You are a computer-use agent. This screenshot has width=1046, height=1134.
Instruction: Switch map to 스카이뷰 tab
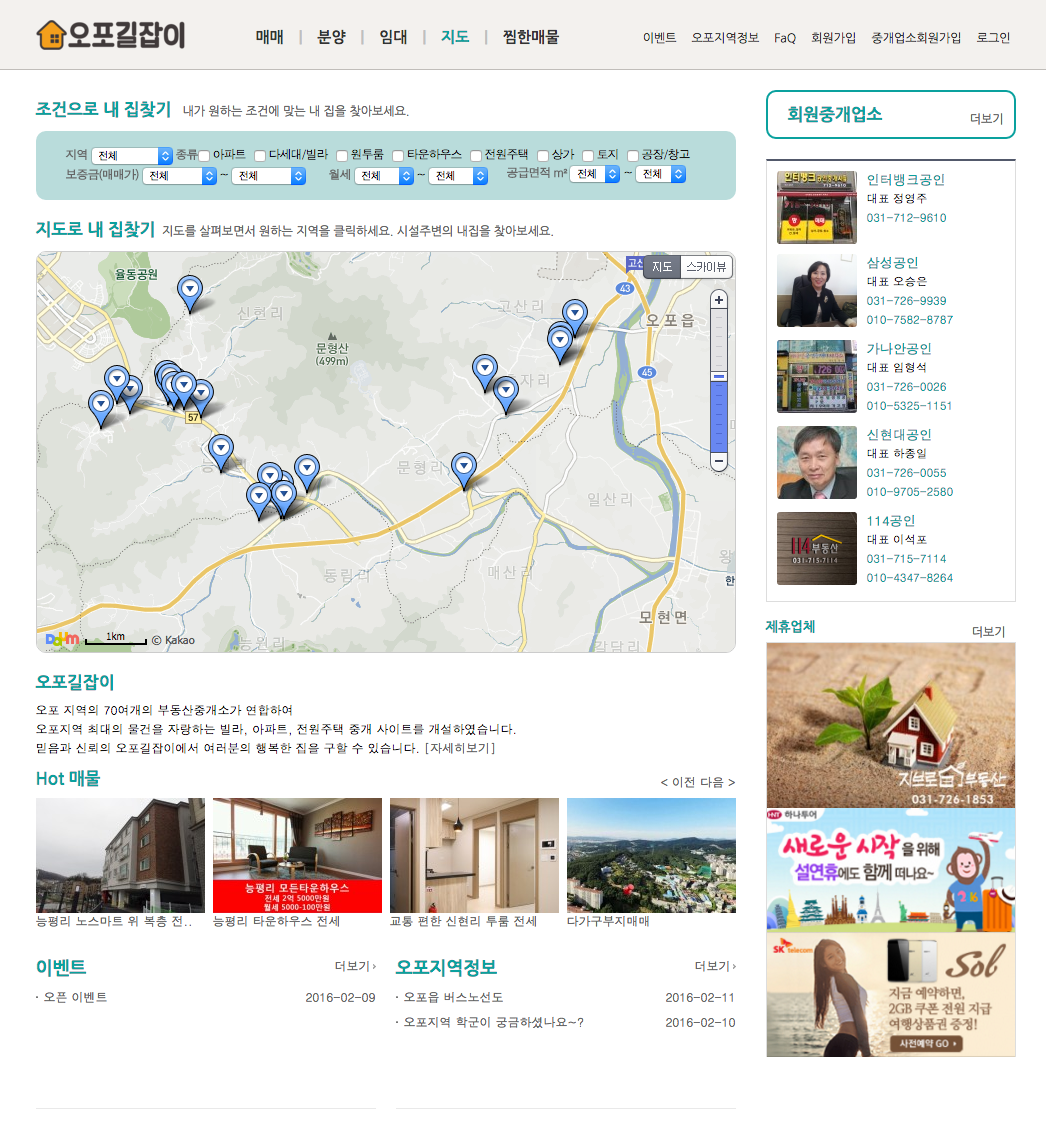pyautogui.click(x=706, y=267)
